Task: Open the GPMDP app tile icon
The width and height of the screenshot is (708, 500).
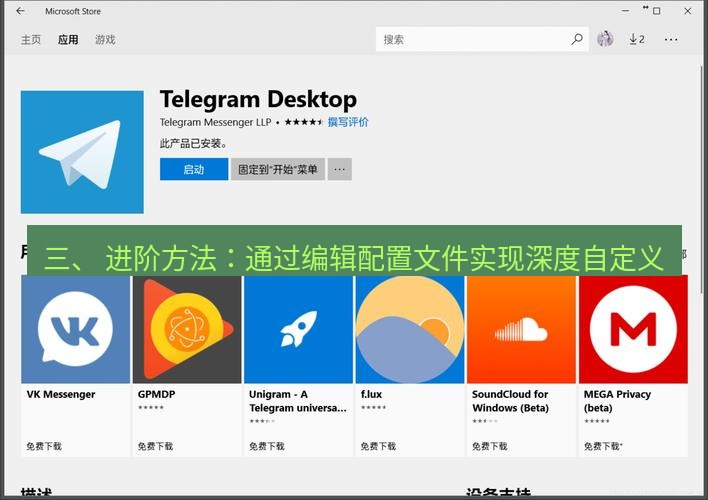Action: click(x=187, y=329)
